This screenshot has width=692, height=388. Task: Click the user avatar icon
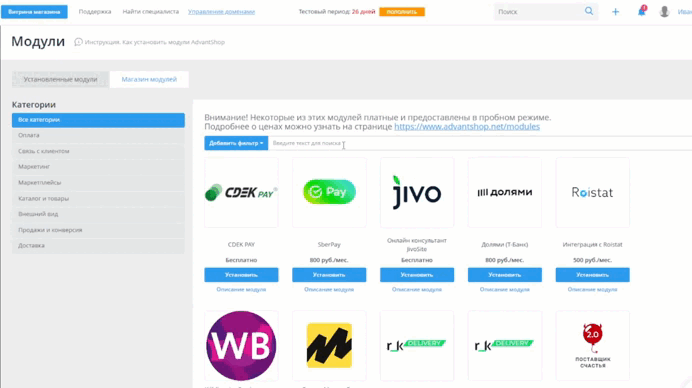664,12
